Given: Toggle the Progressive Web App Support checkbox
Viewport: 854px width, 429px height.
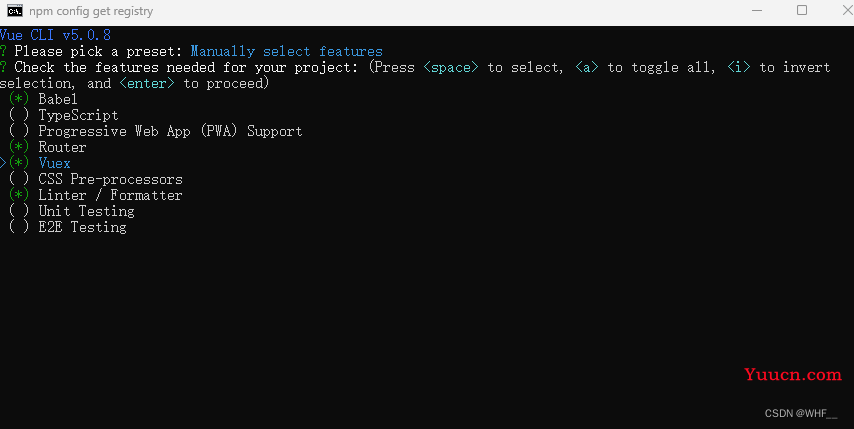Looking at the screenshot, I should (19, 131).
